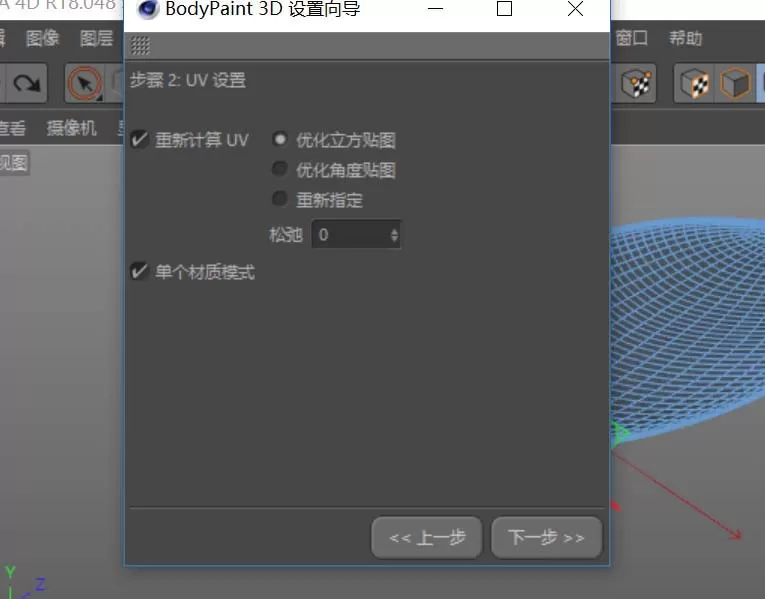
Task: Click the orange checkered cube texture icon
Action: tap(694, 83)
